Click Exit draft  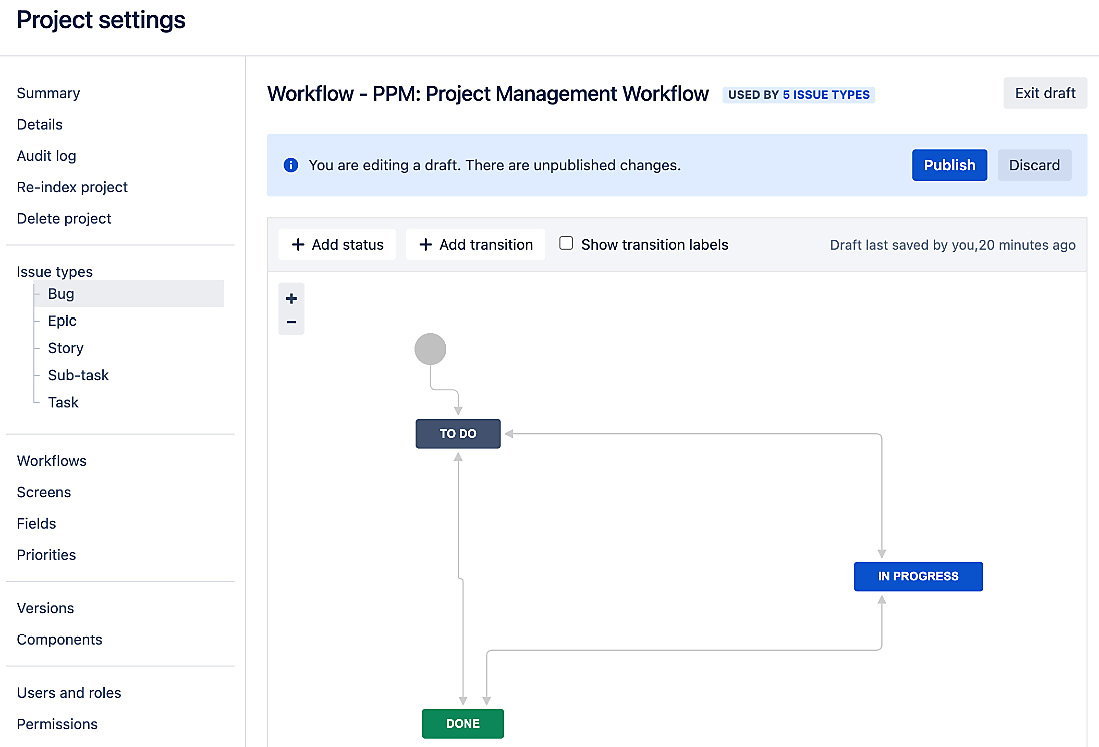pyautogui.click(x=1044, y=92)
